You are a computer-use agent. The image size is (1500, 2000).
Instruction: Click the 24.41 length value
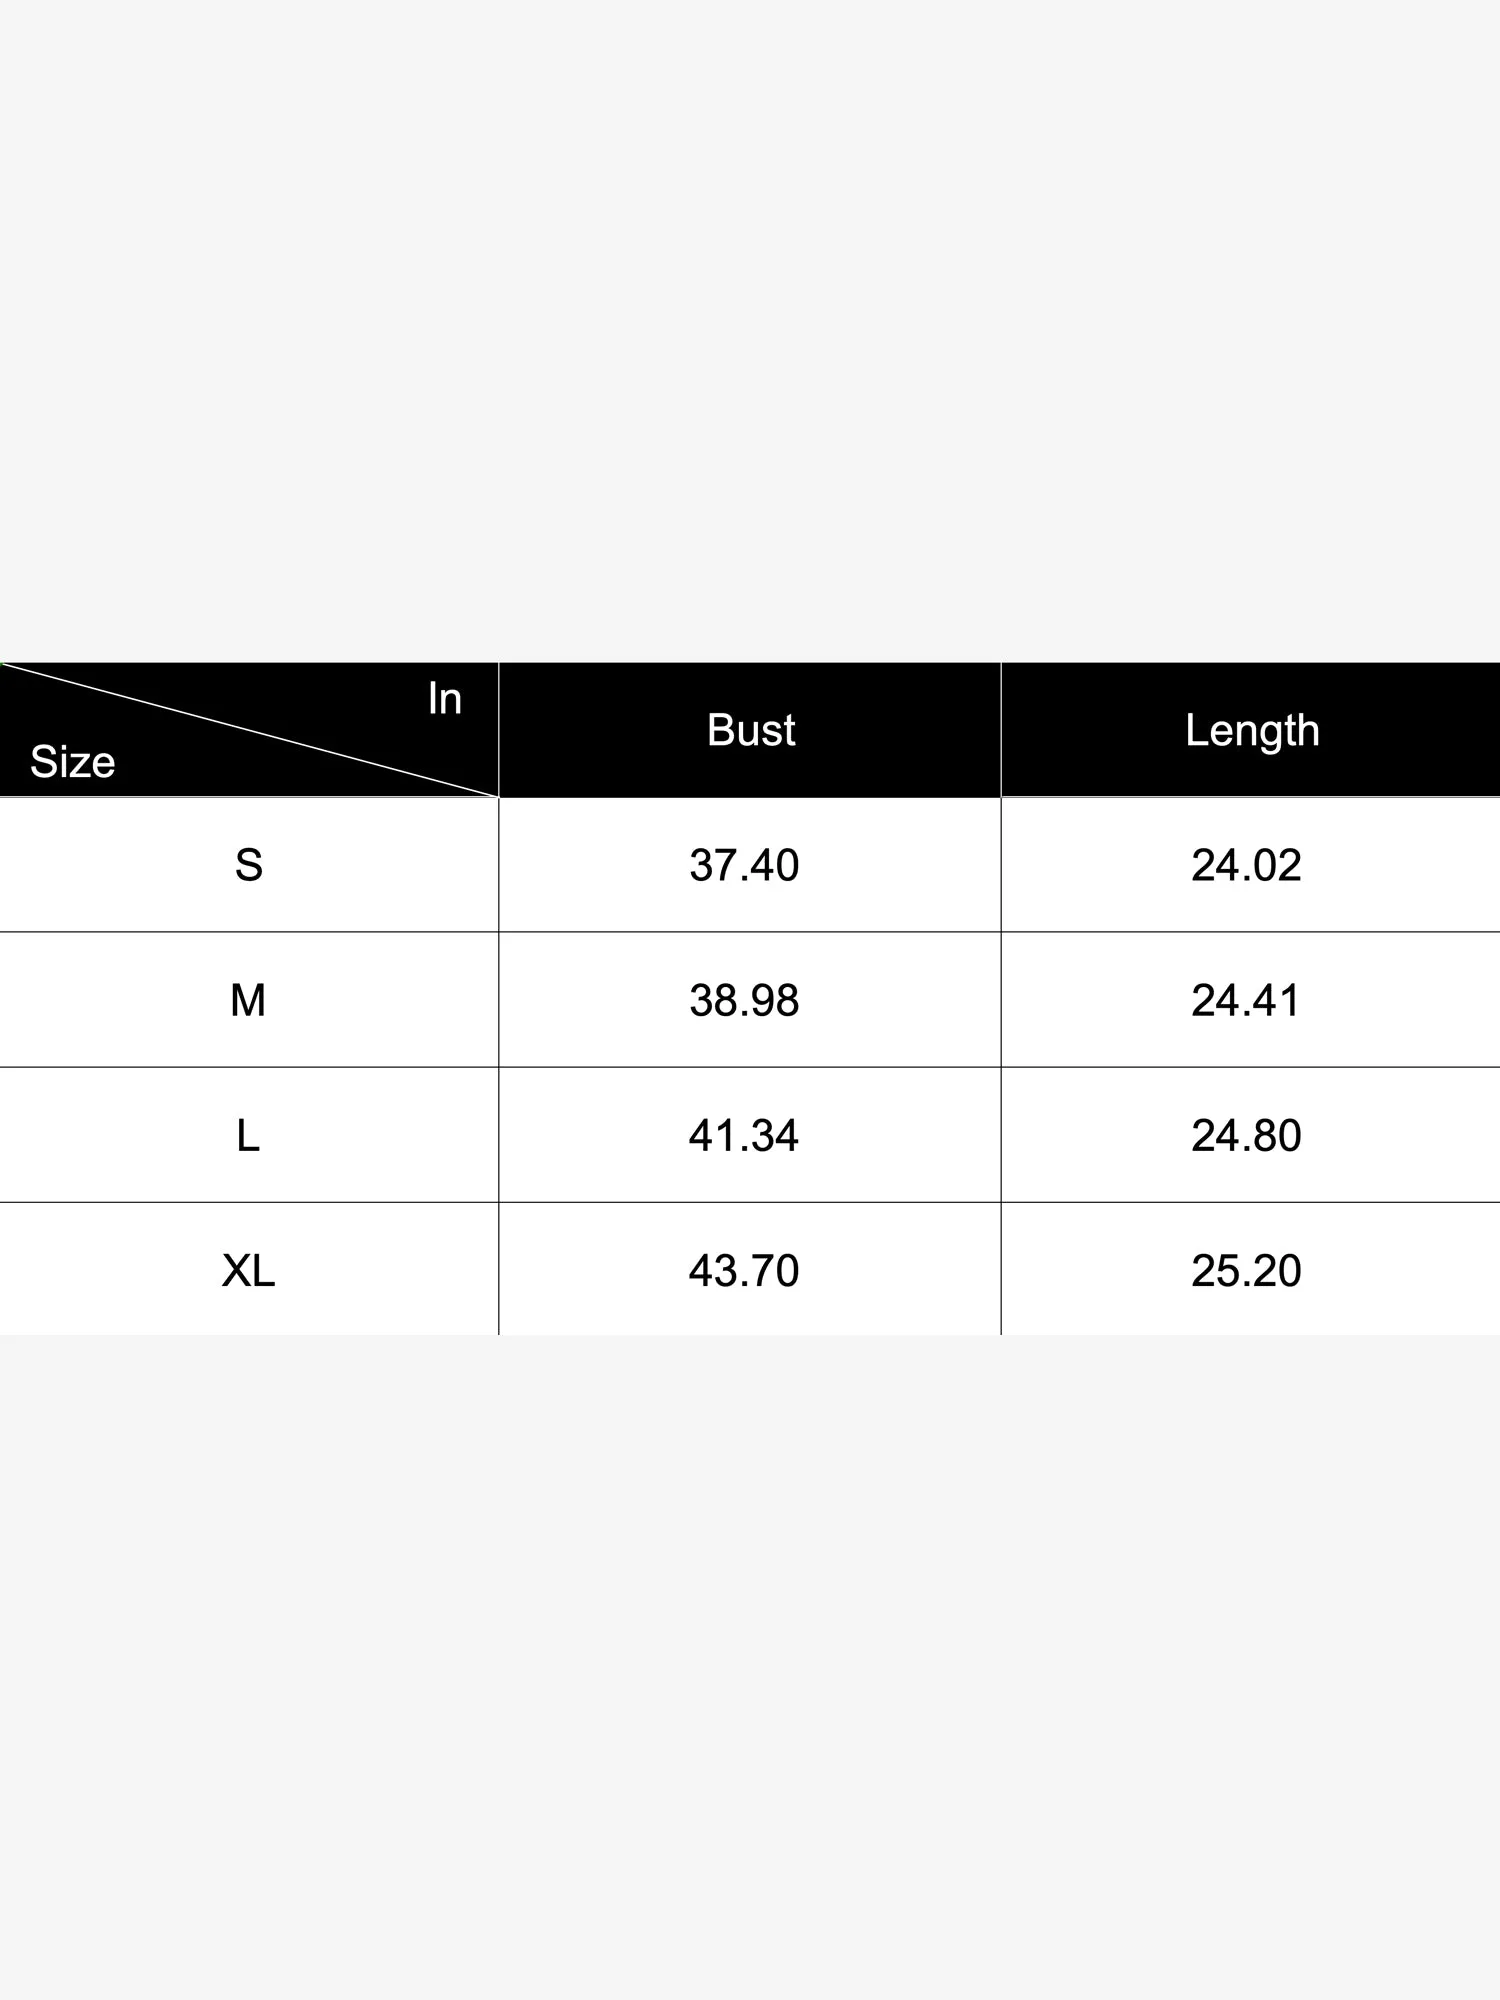click(x=1246, y=1000)
